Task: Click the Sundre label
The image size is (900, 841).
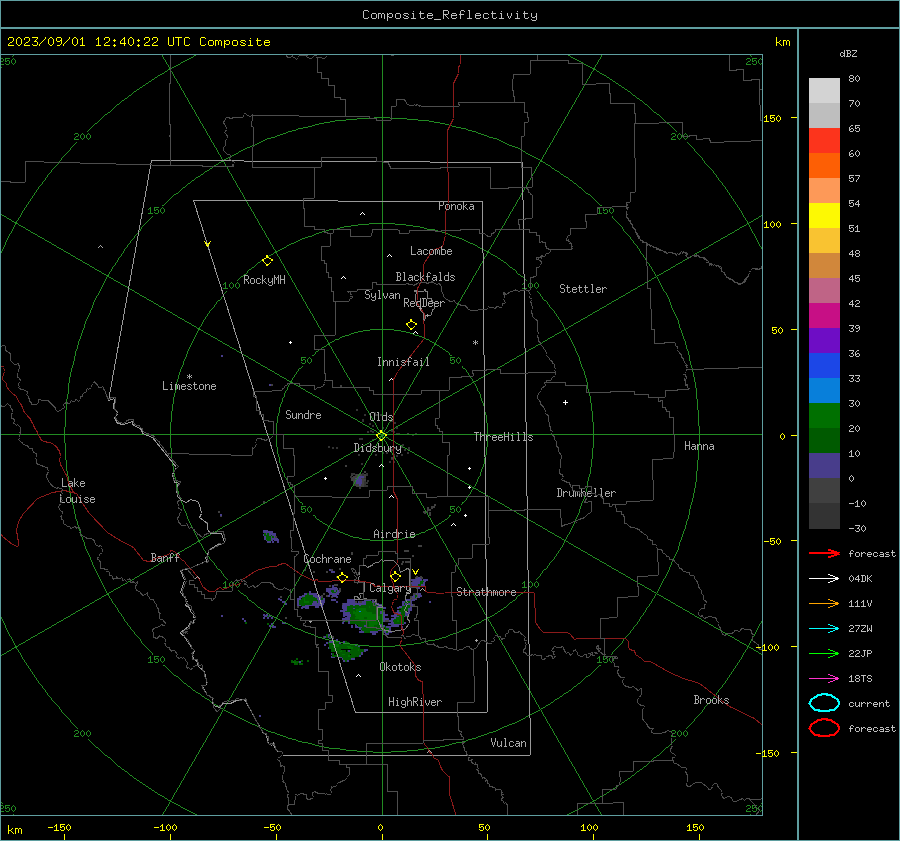Action: [x=303, y=414]
